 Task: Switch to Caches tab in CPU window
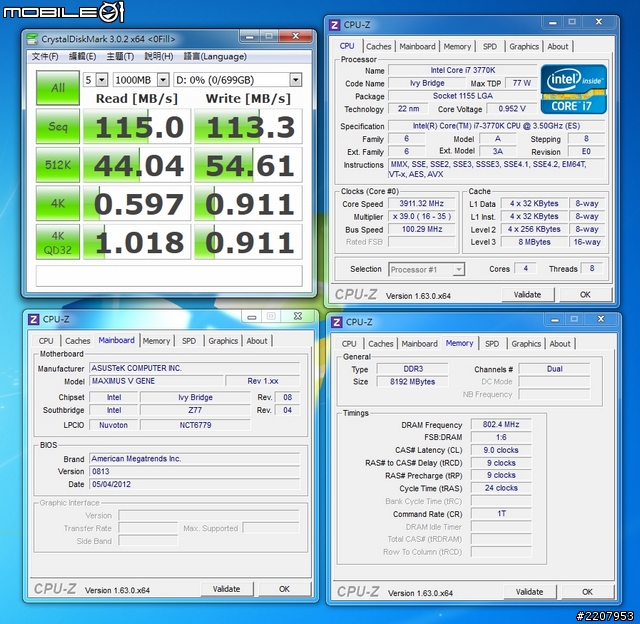click(378, 47)
